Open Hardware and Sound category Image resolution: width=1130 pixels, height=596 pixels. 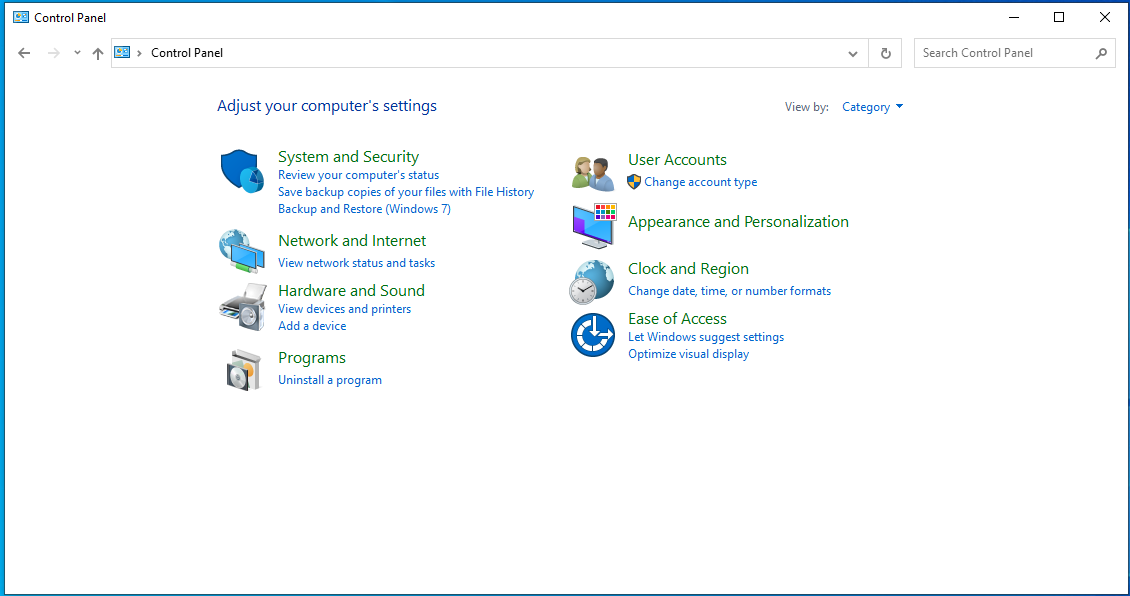point(351,290)
